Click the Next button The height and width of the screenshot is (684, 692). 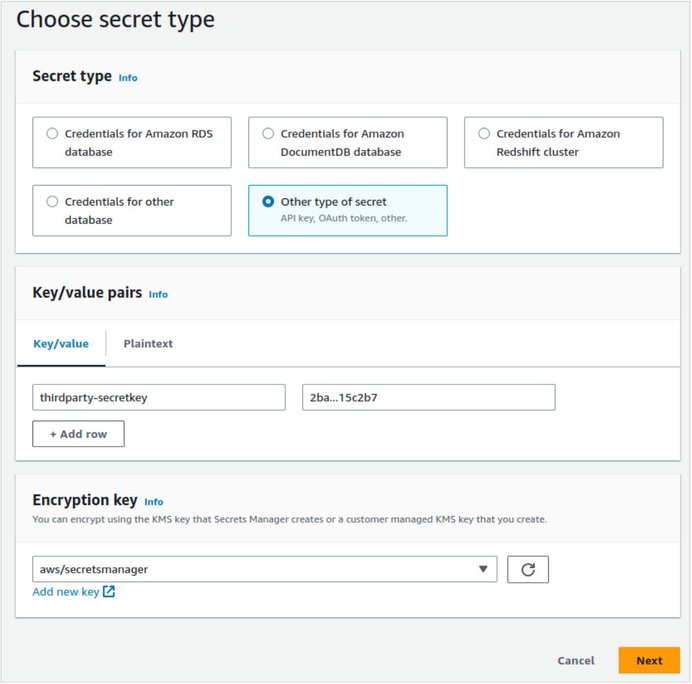click(x=649, y=660)
